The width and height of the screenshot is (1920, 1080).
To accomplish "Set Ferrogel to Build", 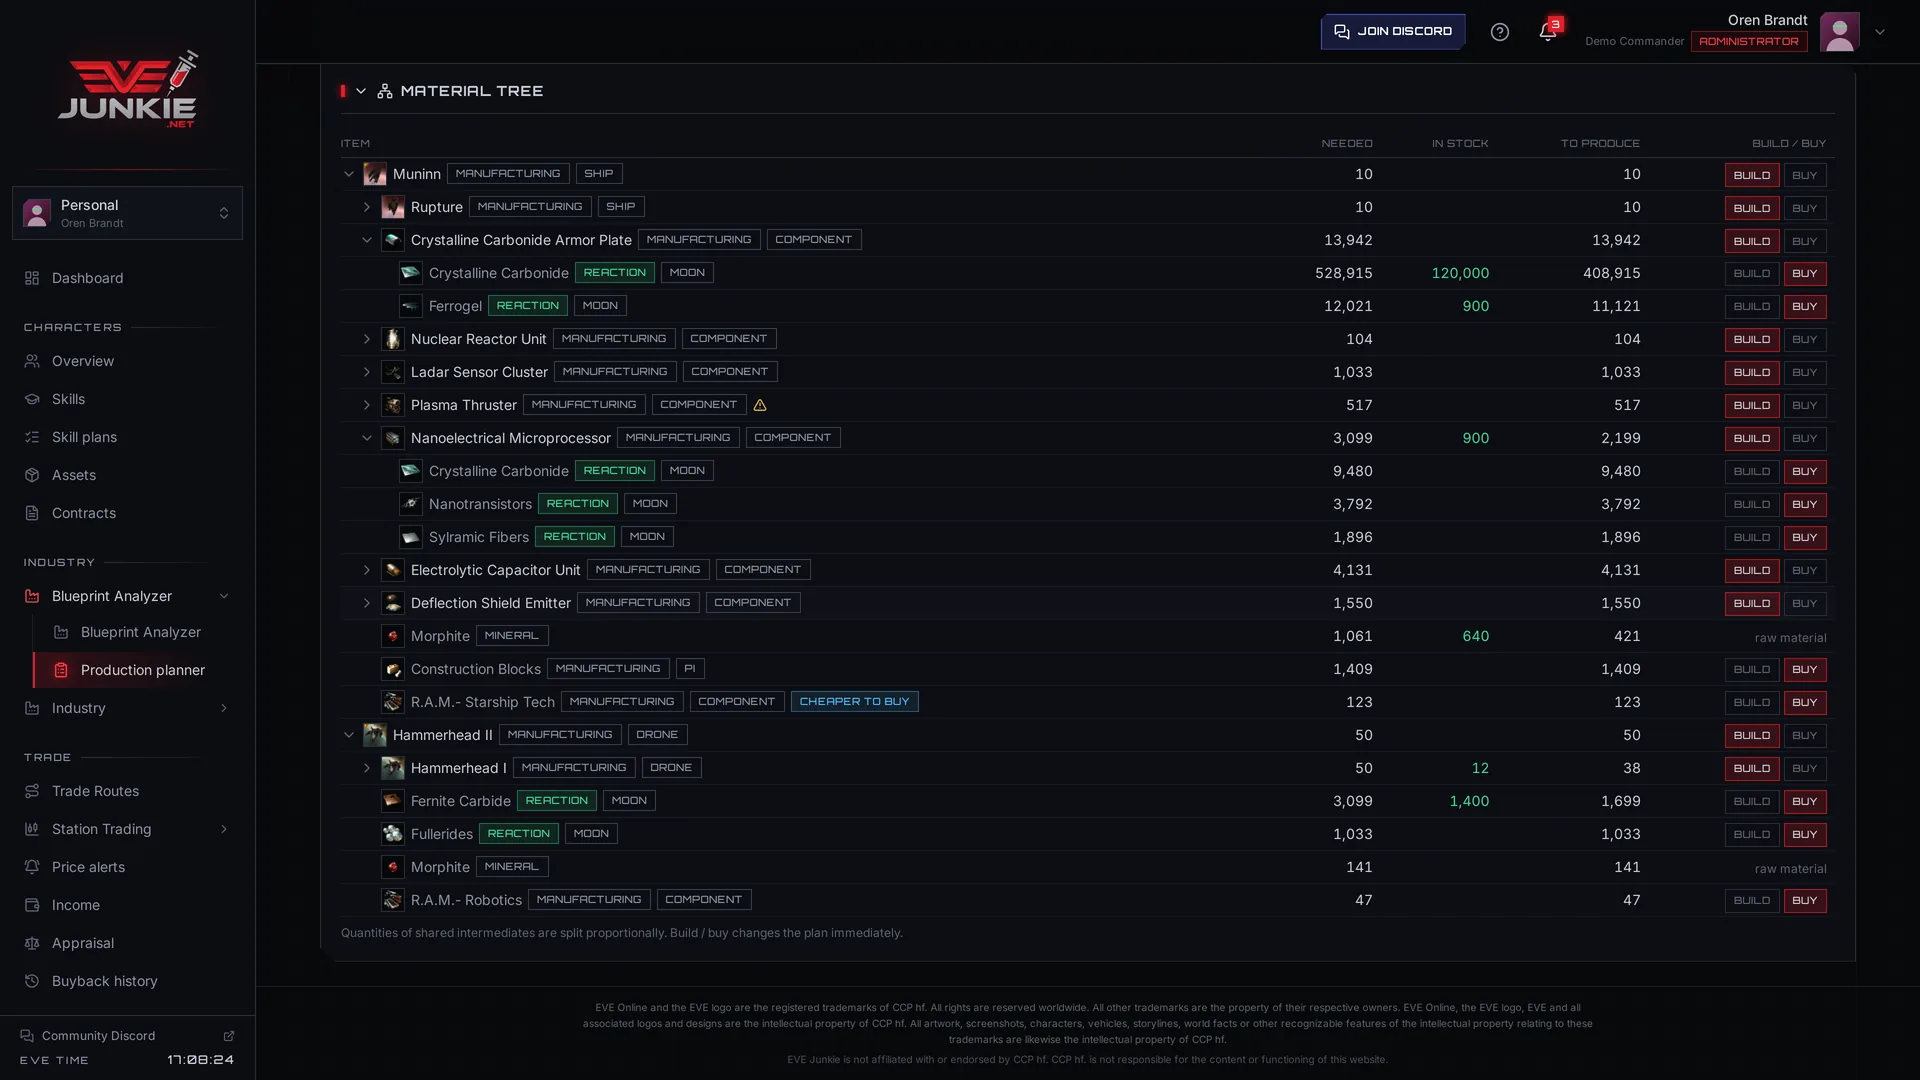I will [1752, 307].
